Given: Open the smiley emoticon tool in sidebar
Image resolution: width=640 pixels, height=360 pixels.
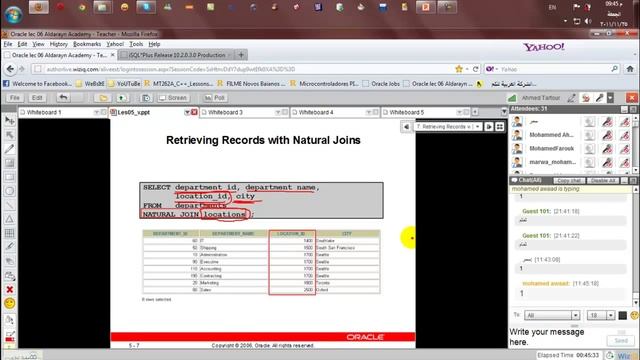Looking at the screenshot, I should click(x=9, y=303).
